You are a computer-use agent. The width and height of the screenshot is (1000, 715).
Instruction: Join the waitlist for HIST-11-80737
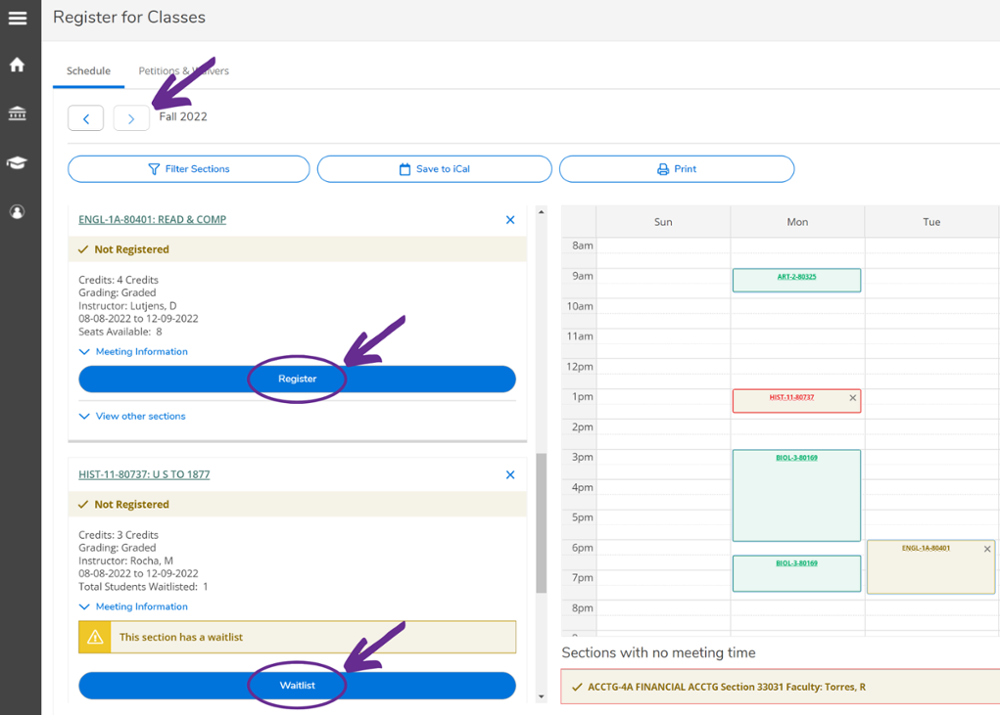(297, 686)
